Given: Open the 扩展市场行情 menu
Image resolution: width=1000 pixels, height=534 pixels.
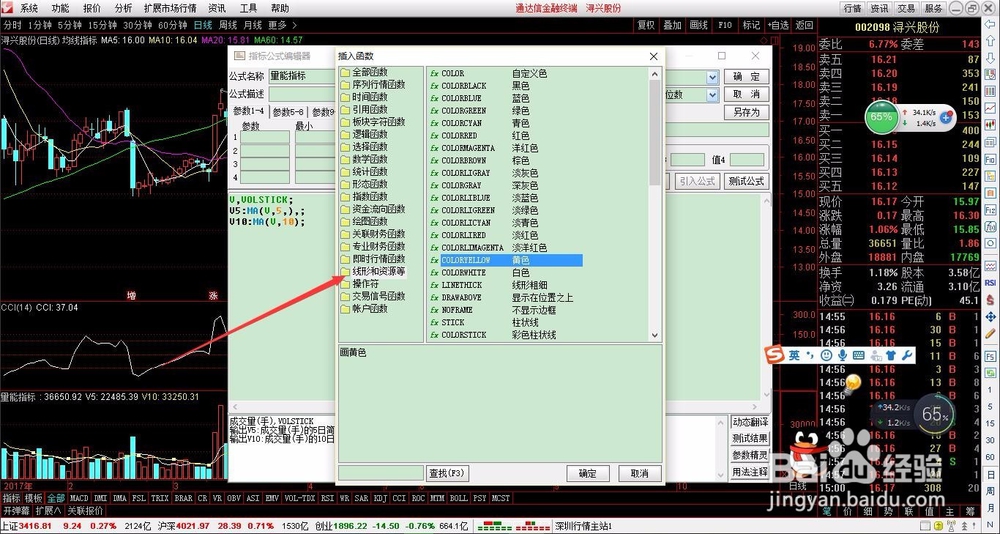Looking at the screenshot, I should tap(170, 8).
